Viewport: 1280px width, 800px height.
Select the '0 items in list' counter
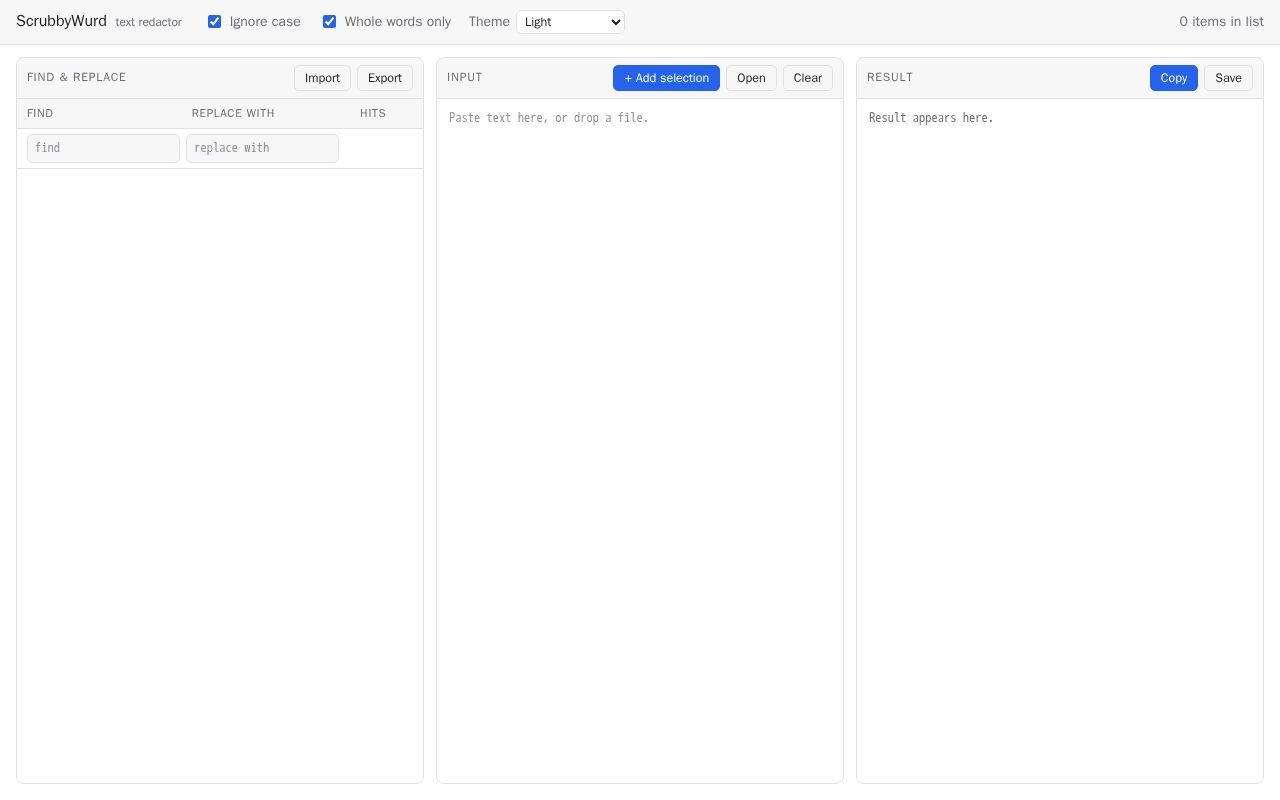tap(1221, 21)
